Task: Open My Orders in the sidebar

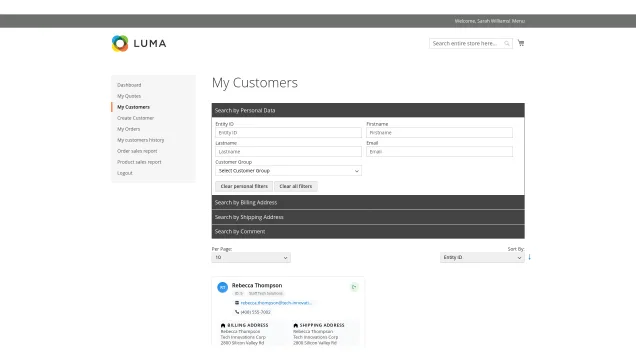Action: point(129,129)
